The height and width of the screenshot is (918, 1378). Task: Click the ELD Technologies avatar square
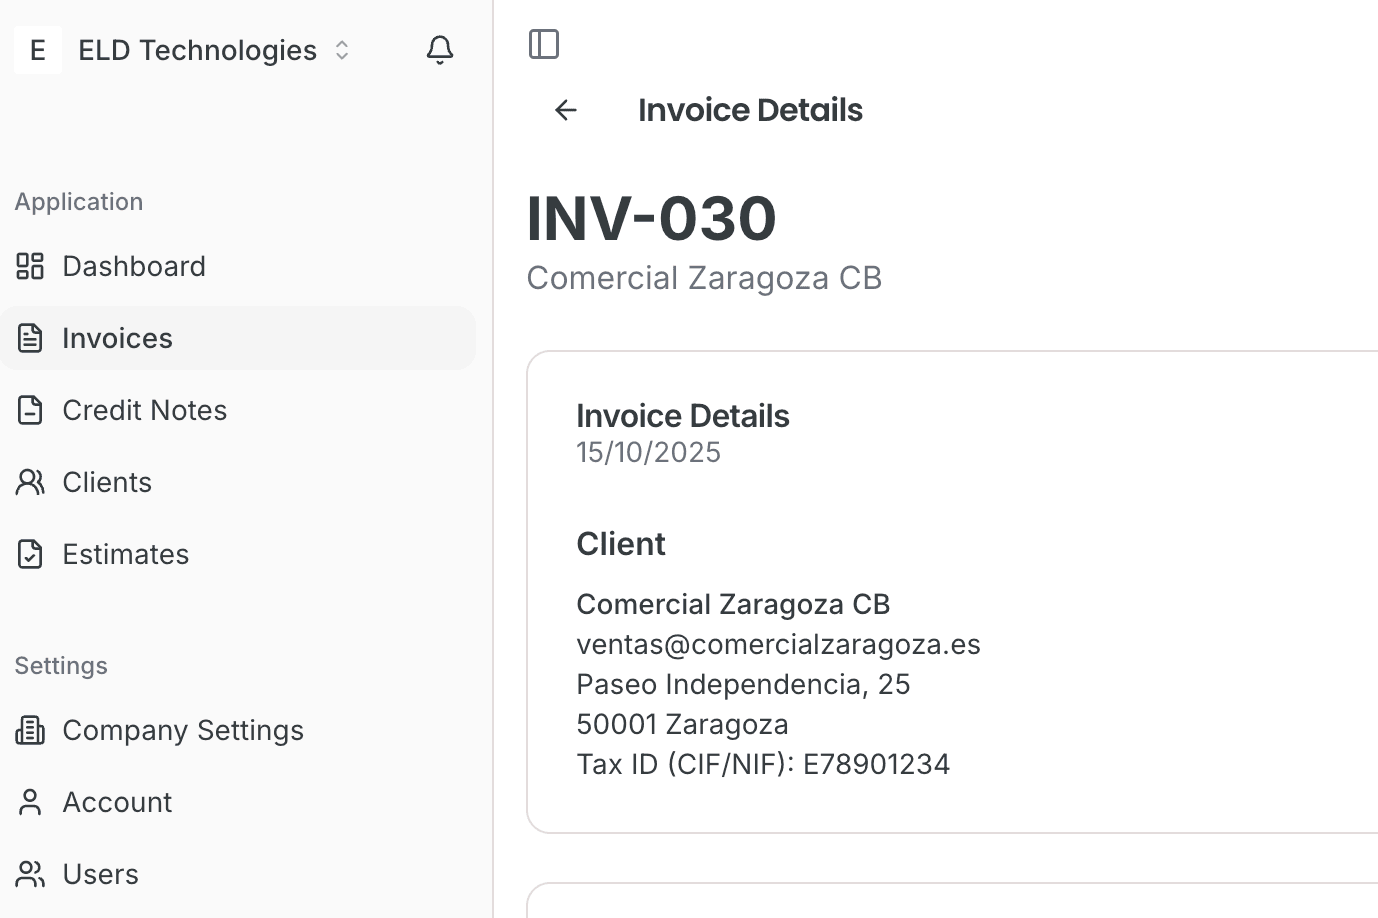(x=37, y=49)
